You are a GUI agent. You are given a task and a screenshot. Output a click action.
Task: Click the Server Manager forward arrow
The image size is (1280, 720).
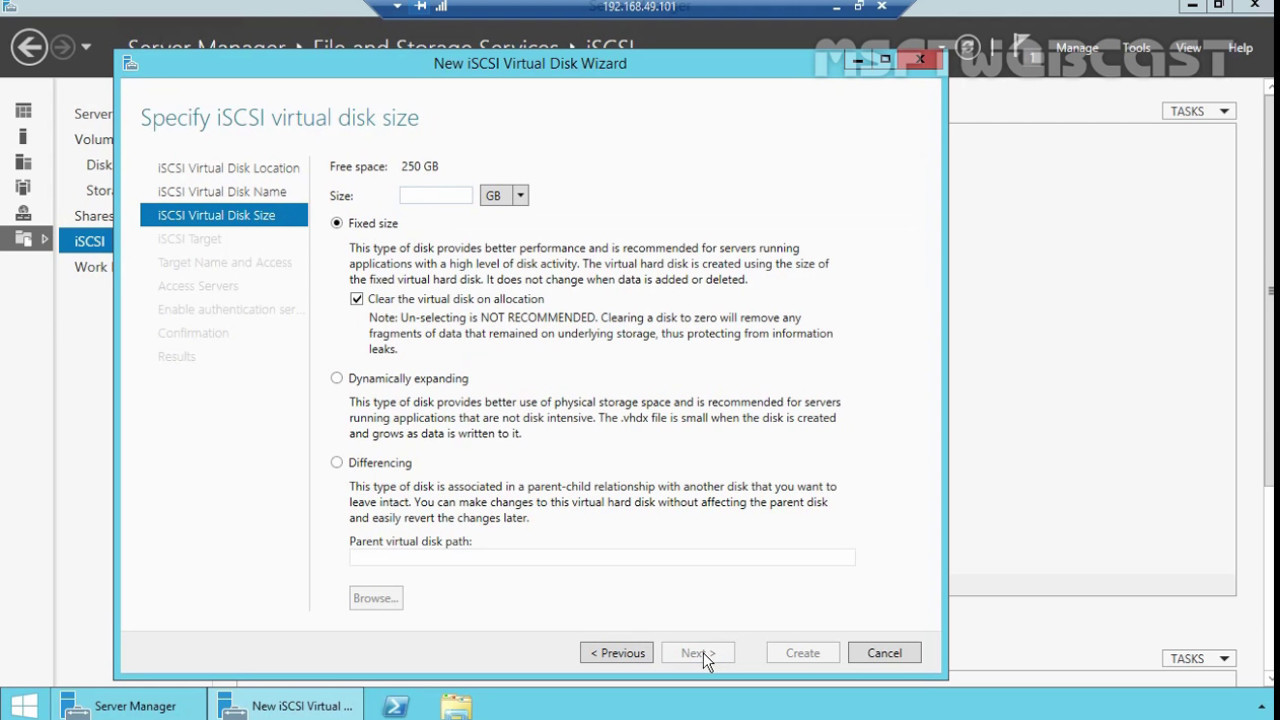(x=62, y=47)
